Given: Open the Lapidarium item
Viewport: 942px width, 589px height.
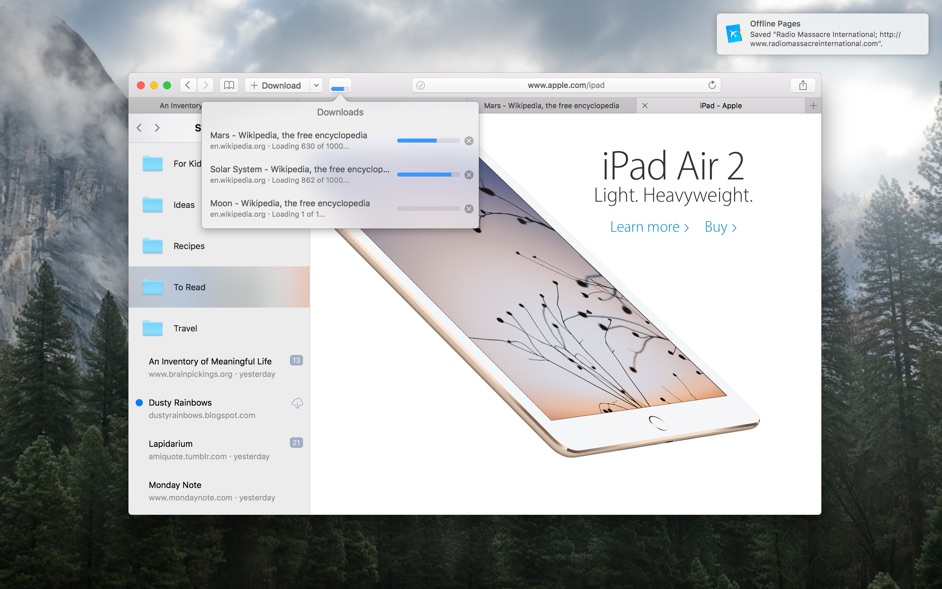Looking at the screenshot, I should pyautogui.click(x=219, y=450).
